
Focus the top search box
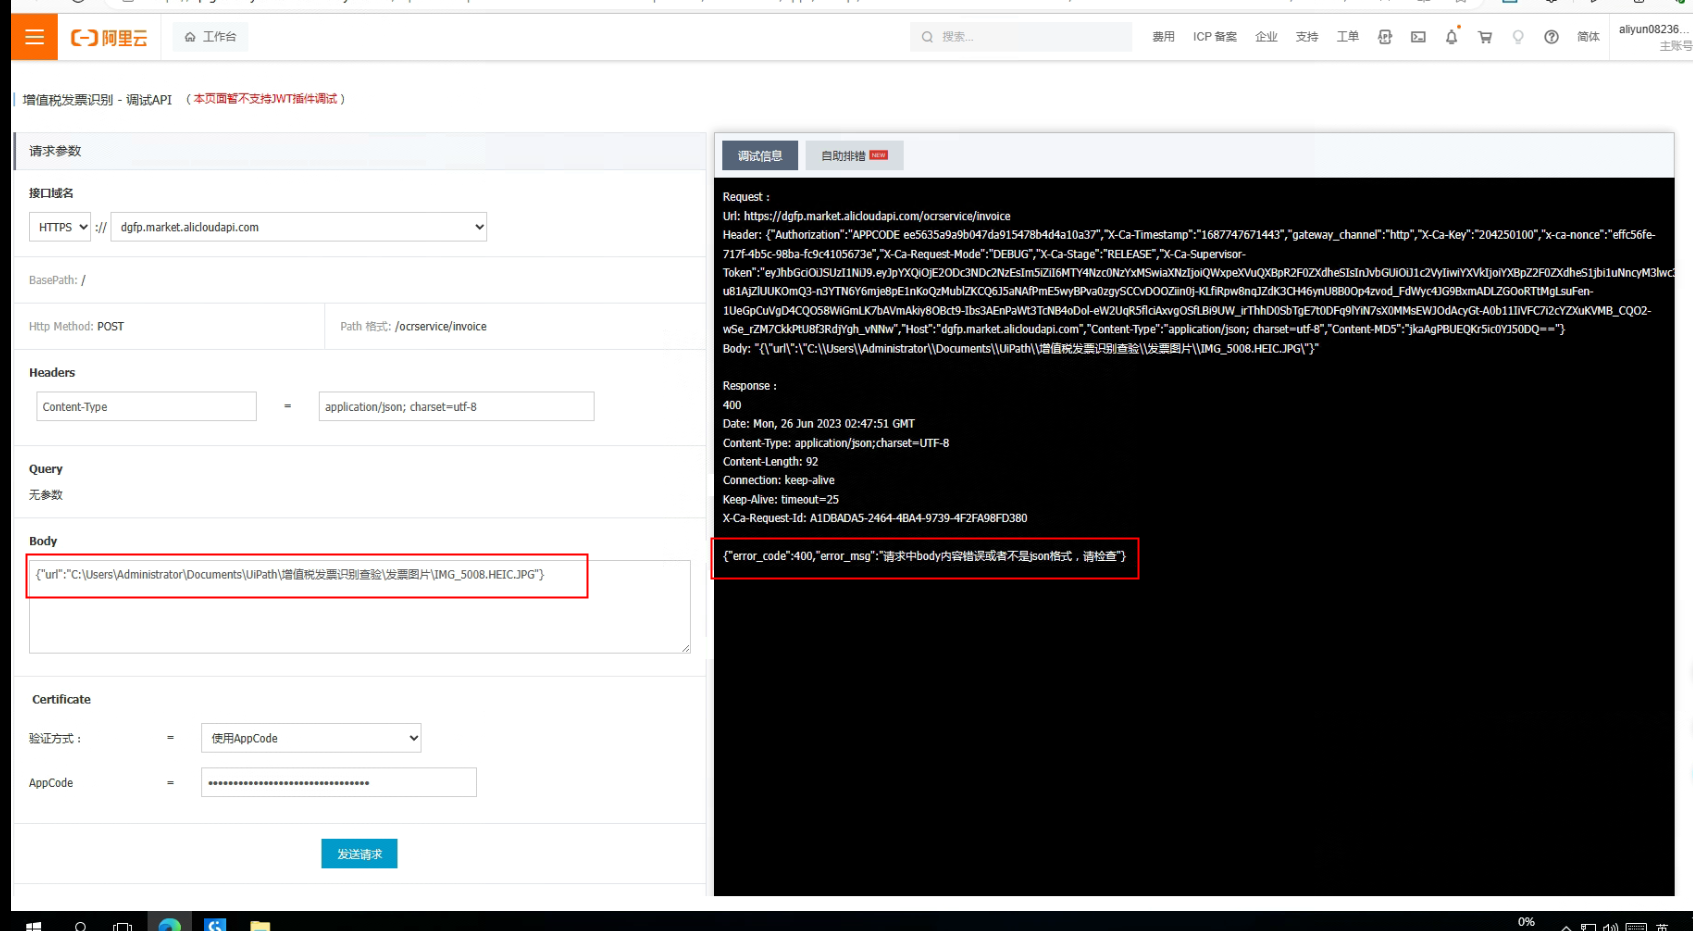[1021, 37]
